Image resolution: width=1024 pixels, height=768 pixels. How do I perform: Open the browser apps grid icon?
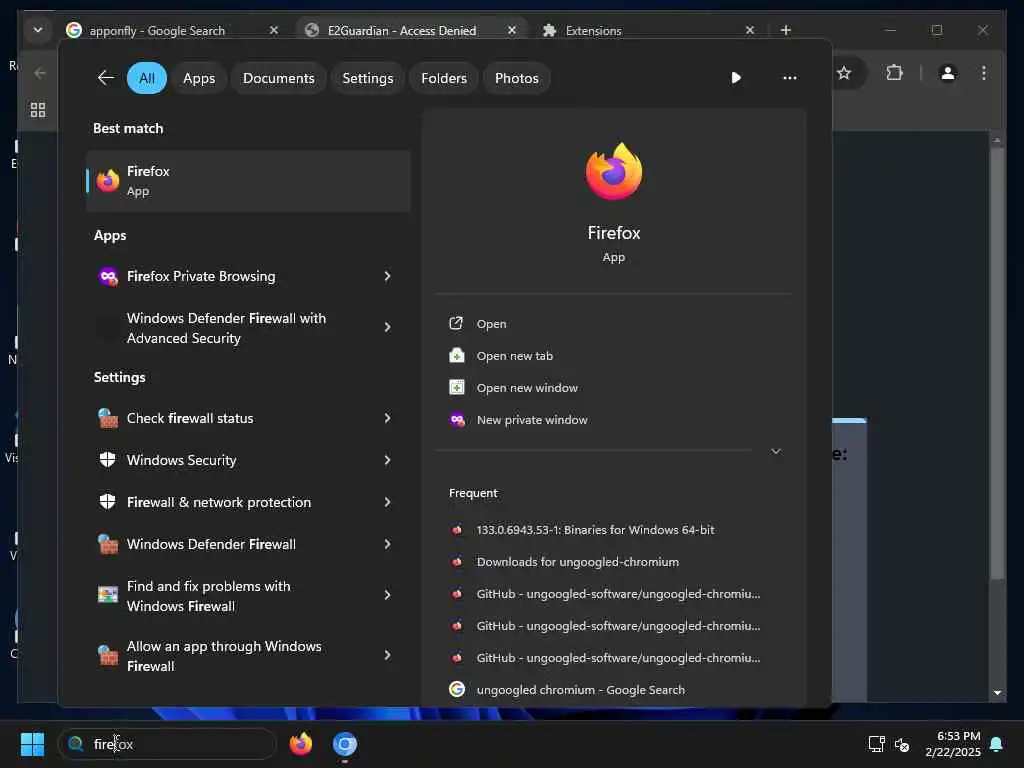(38, 110)
